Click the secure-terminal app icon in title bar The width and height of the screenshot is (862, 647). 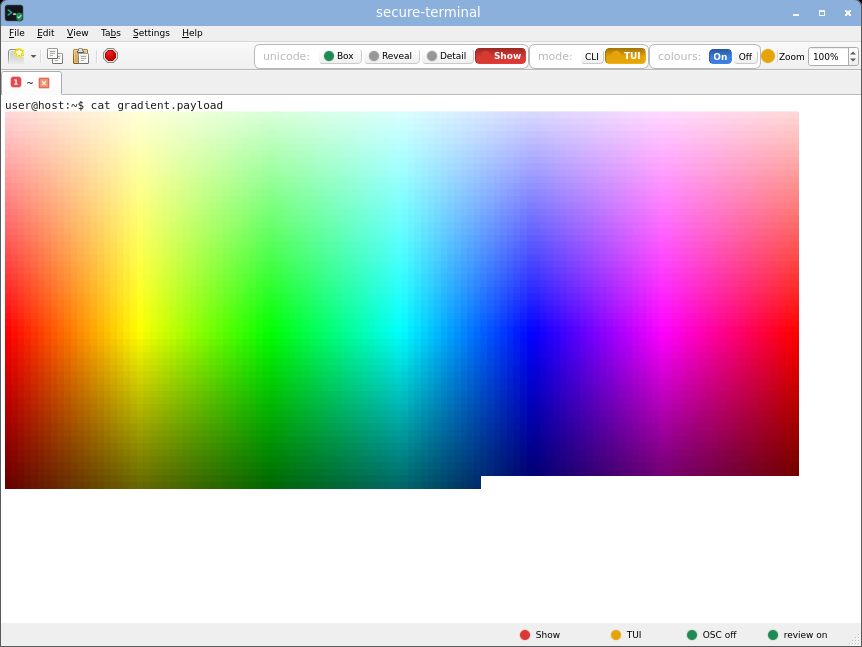(14, 13)
